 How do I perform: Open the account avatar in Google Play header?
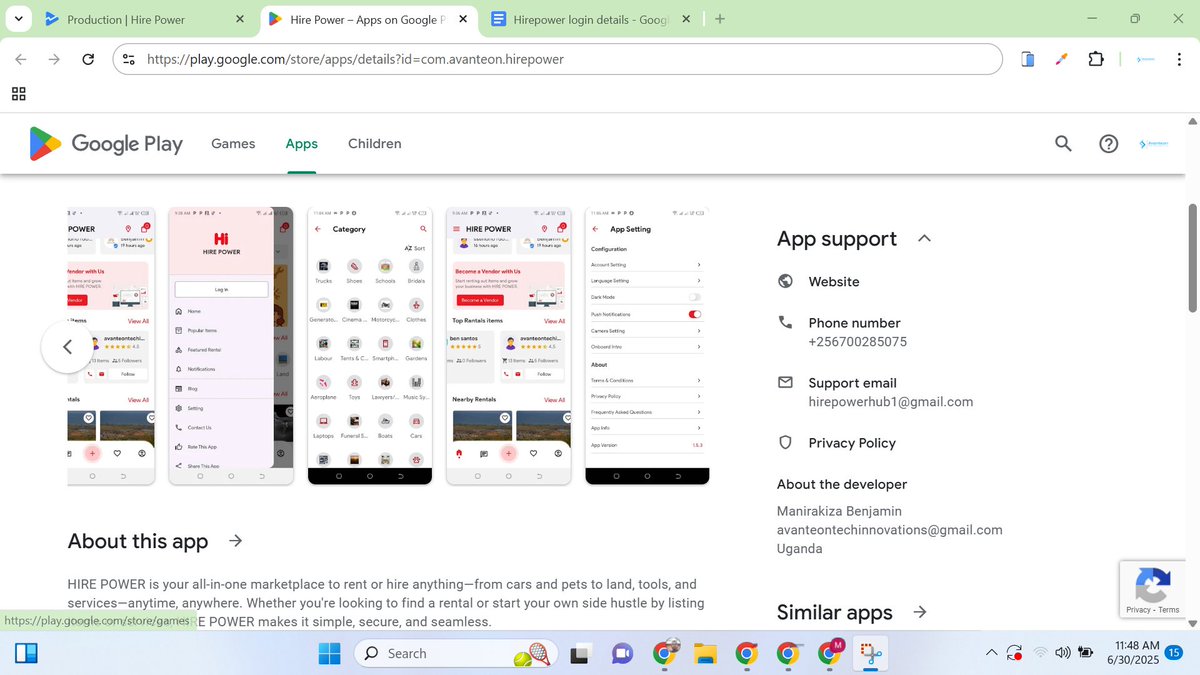[x=1153, y=144]
